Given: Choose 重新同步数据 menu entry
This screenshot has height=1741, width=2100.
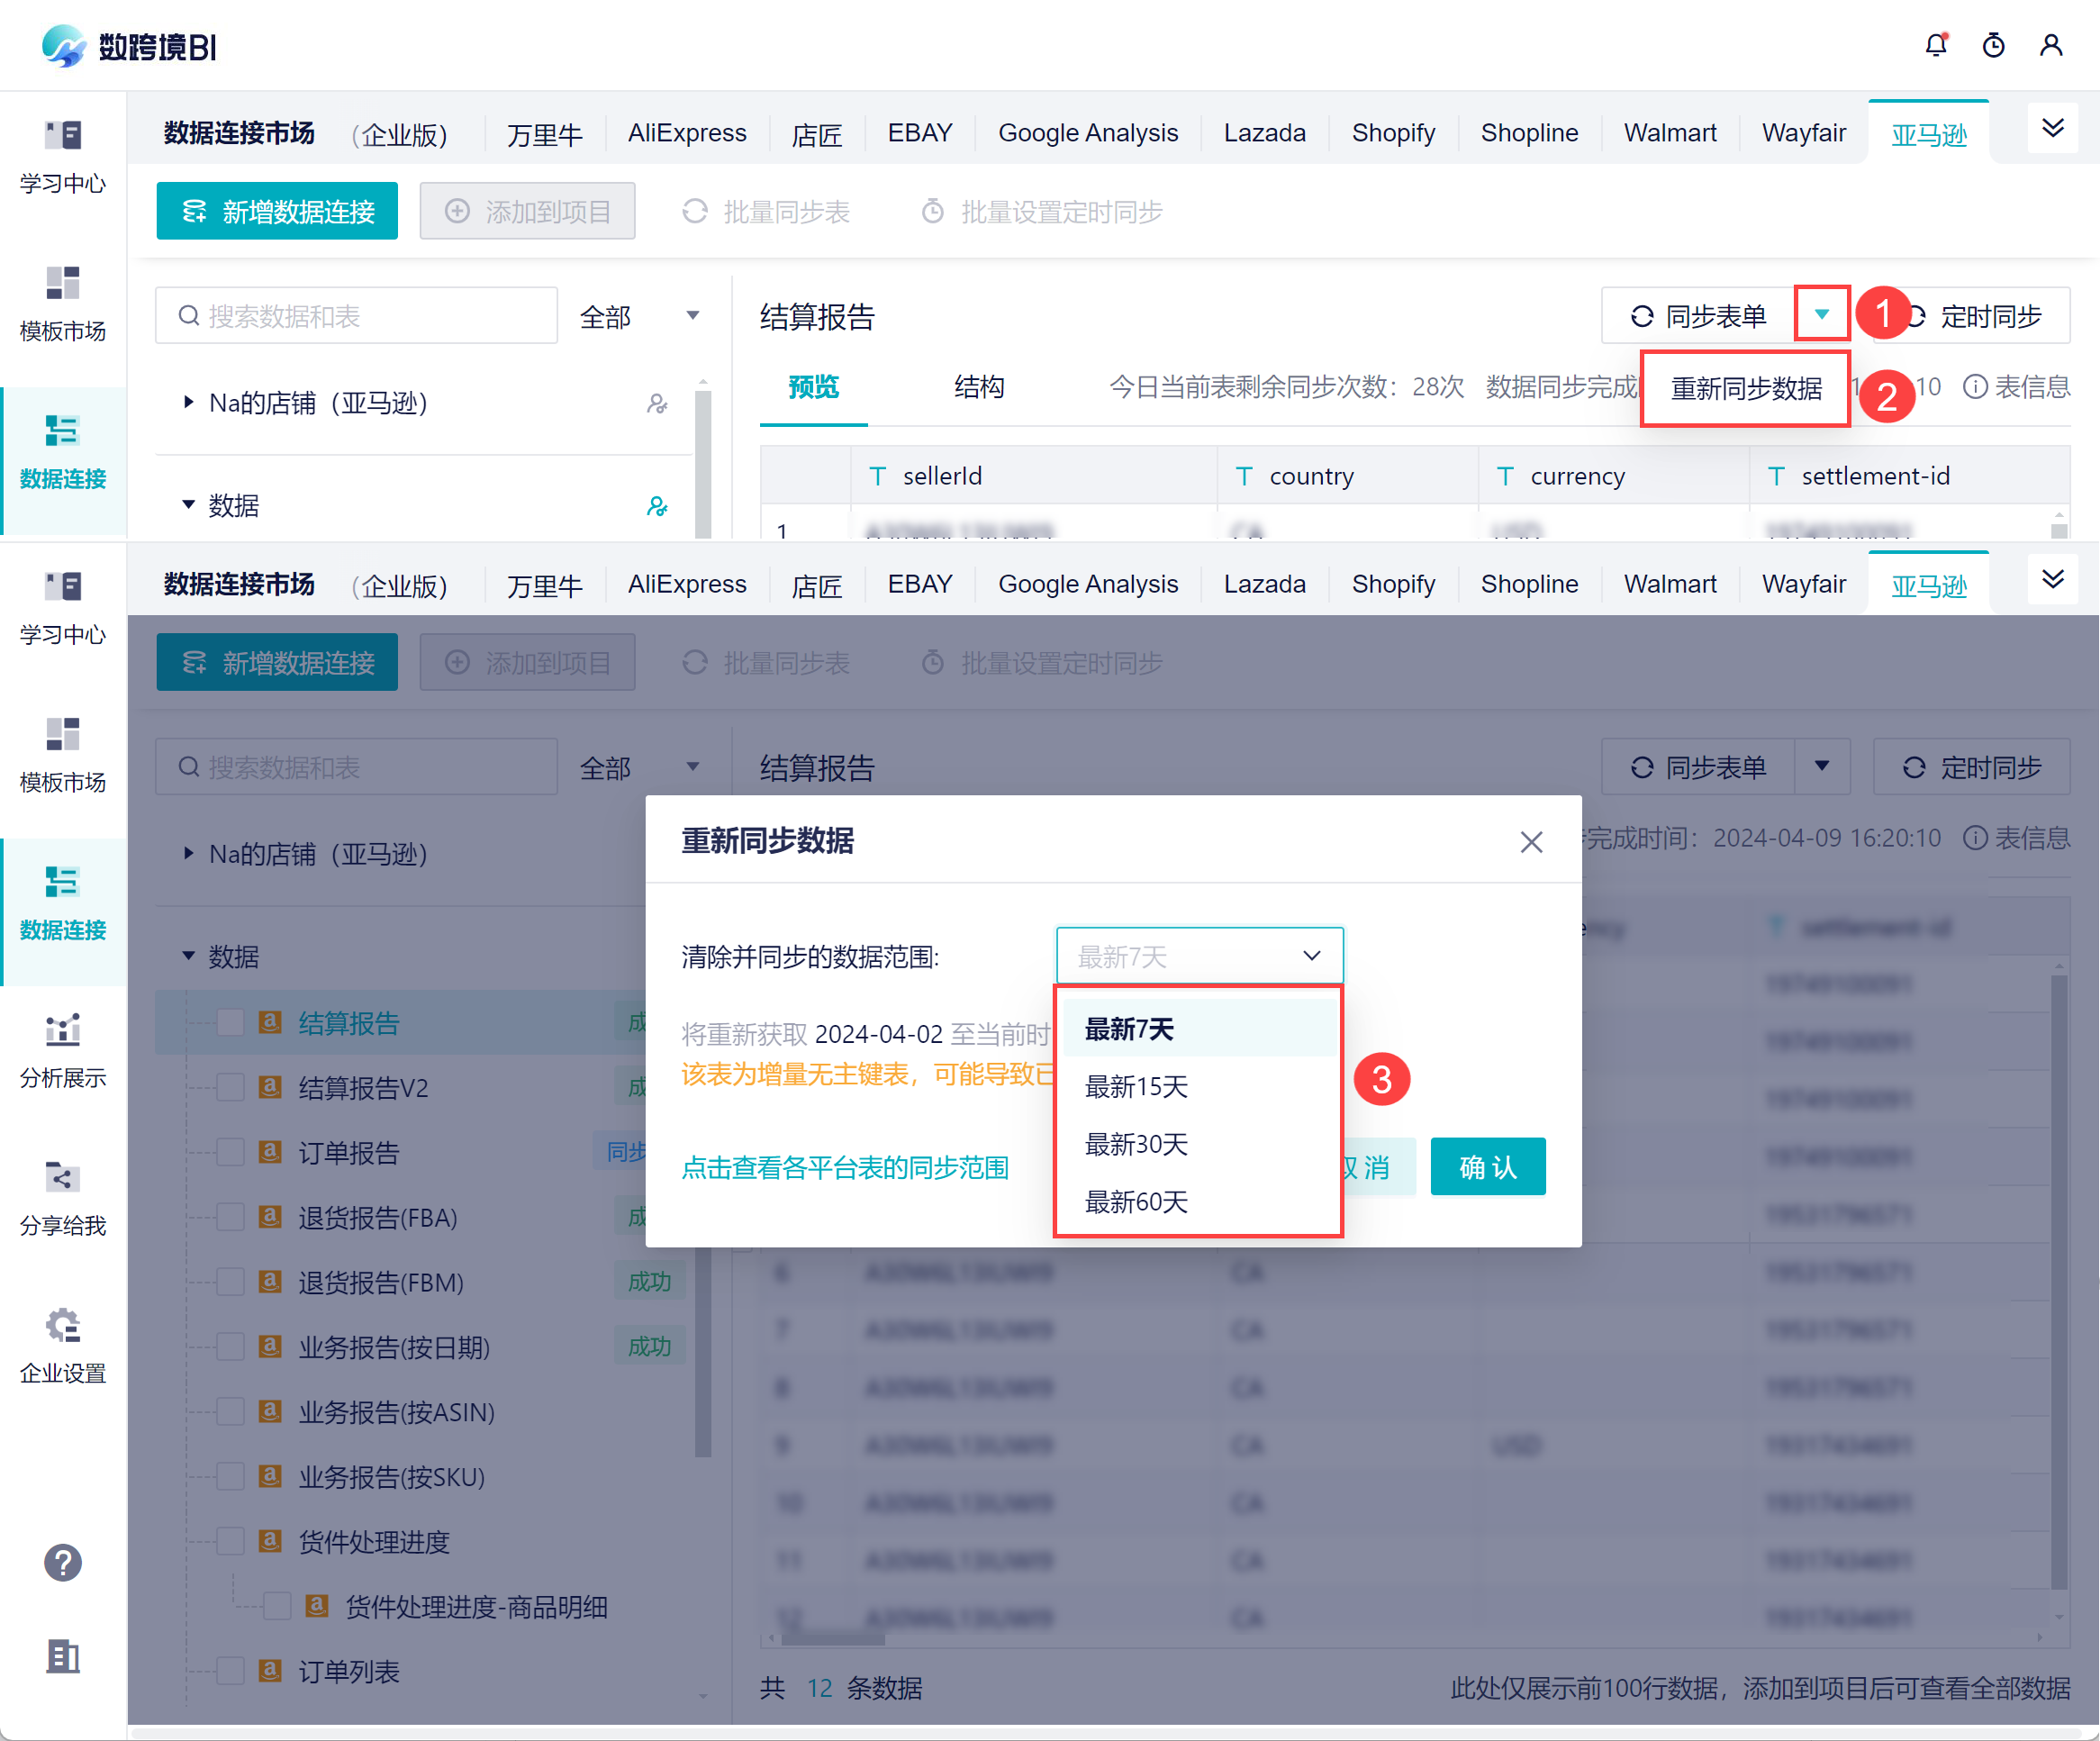Looking at the screenshot, I should tap(1745, 388).
